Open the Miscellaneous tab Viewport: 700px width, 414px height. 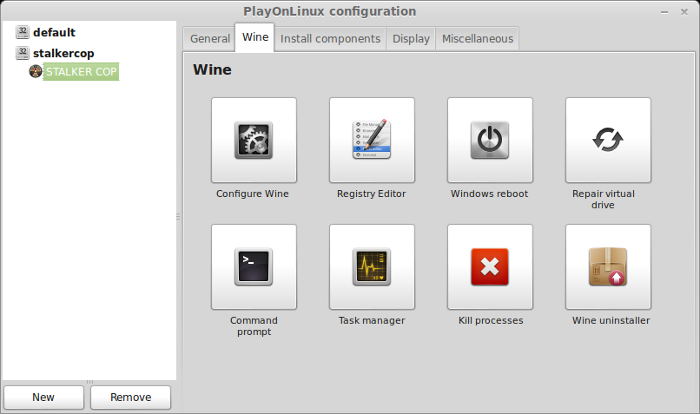click(477, 39)
